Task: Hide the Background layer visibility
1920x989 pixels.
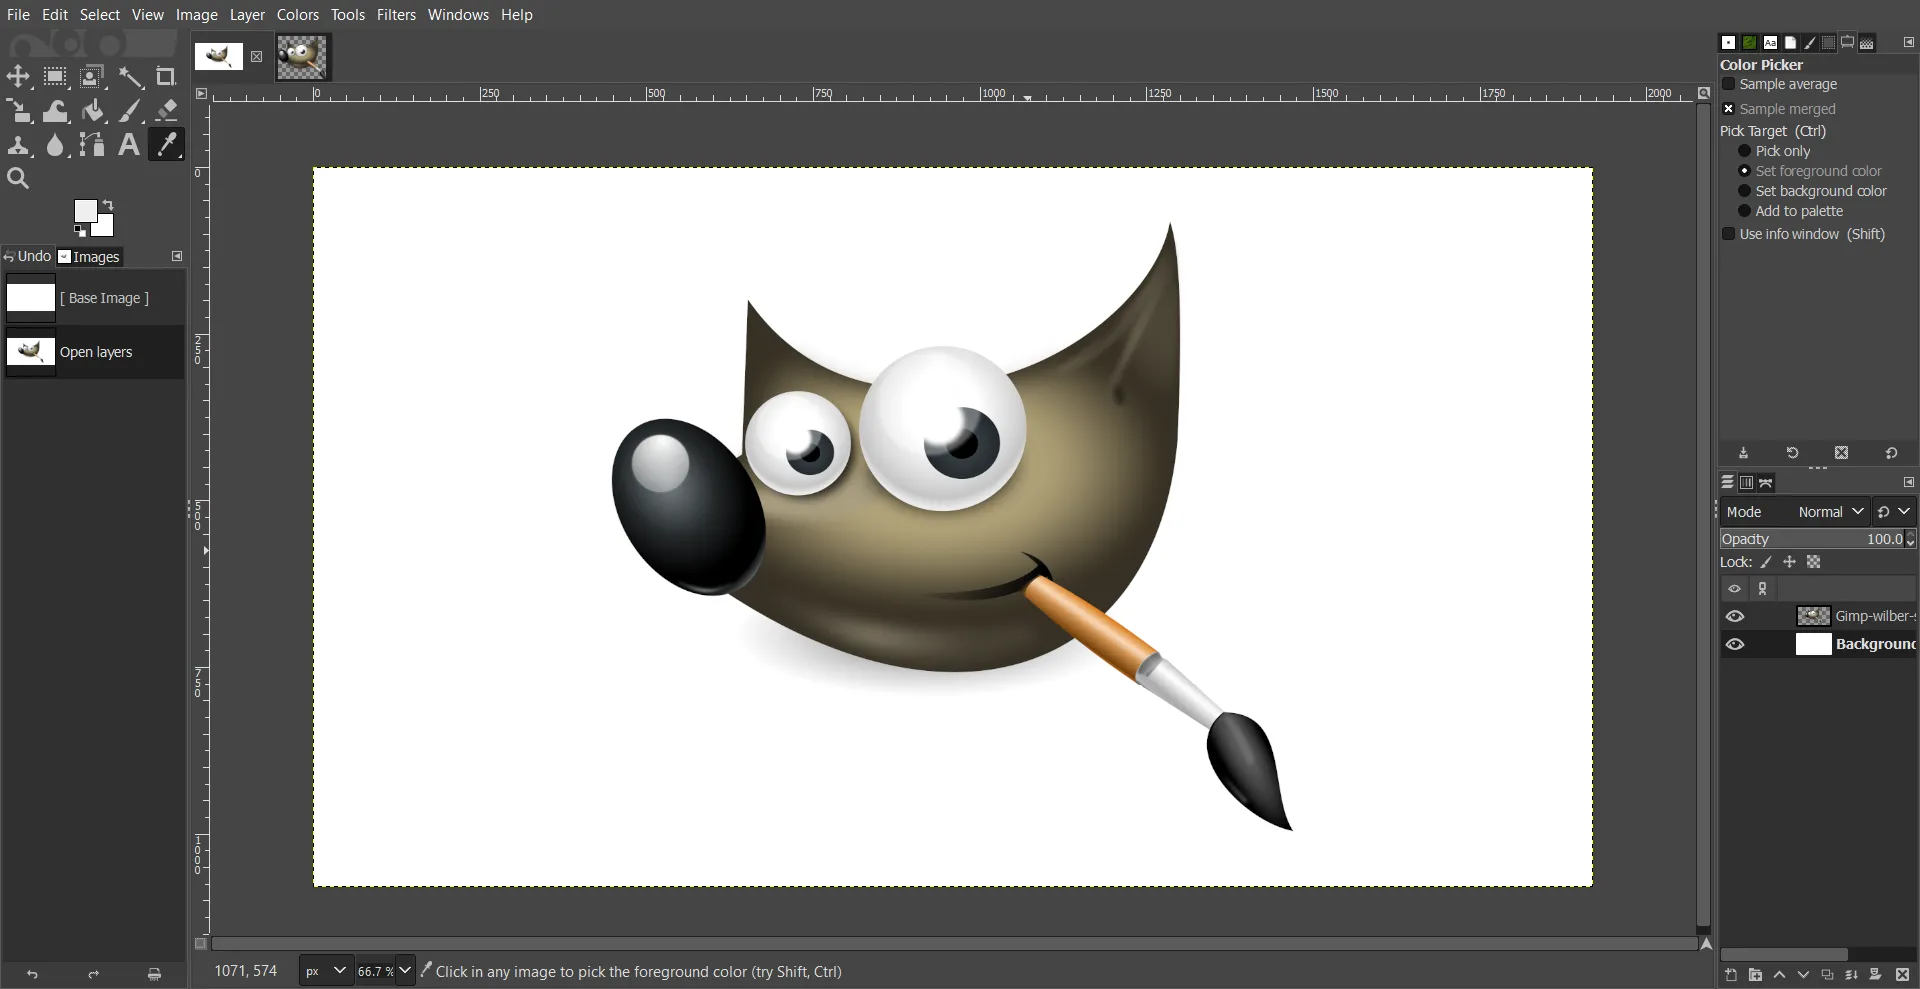Action: pos(1733,644)
